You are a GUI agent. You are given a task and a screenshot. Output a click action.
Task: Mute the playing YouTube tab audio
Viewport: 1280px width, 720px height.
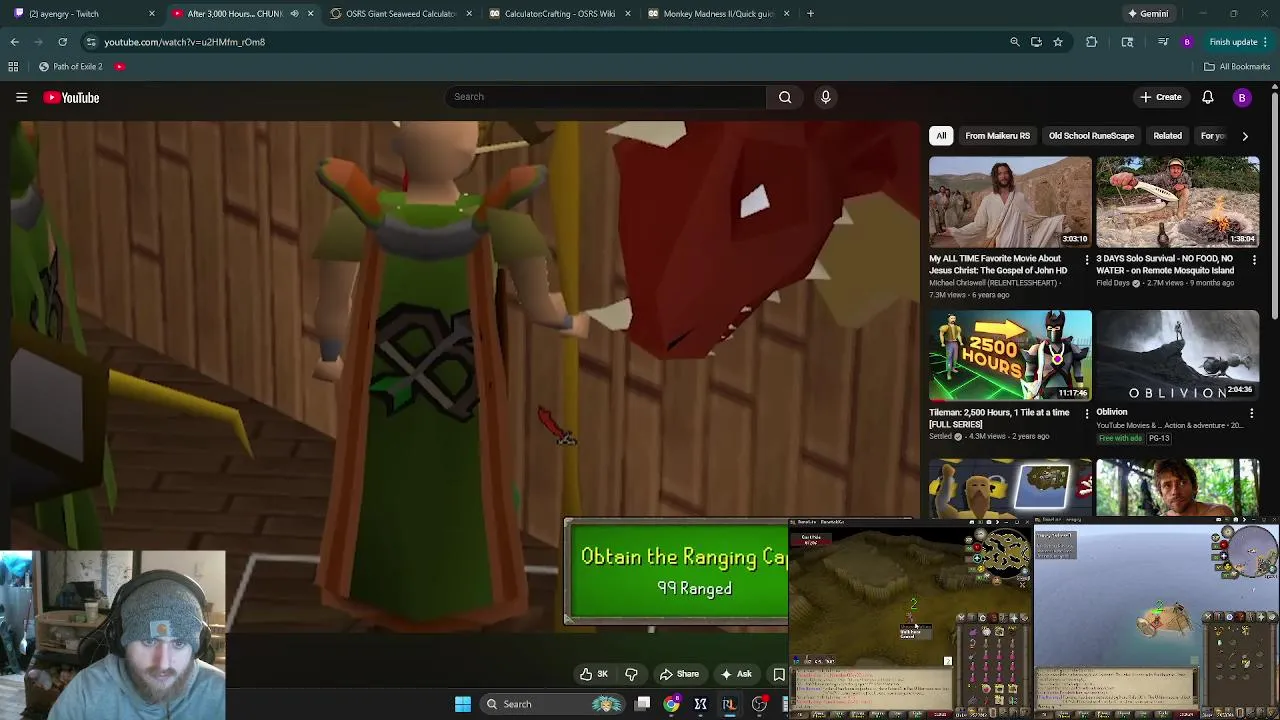[x=294, y=14]
